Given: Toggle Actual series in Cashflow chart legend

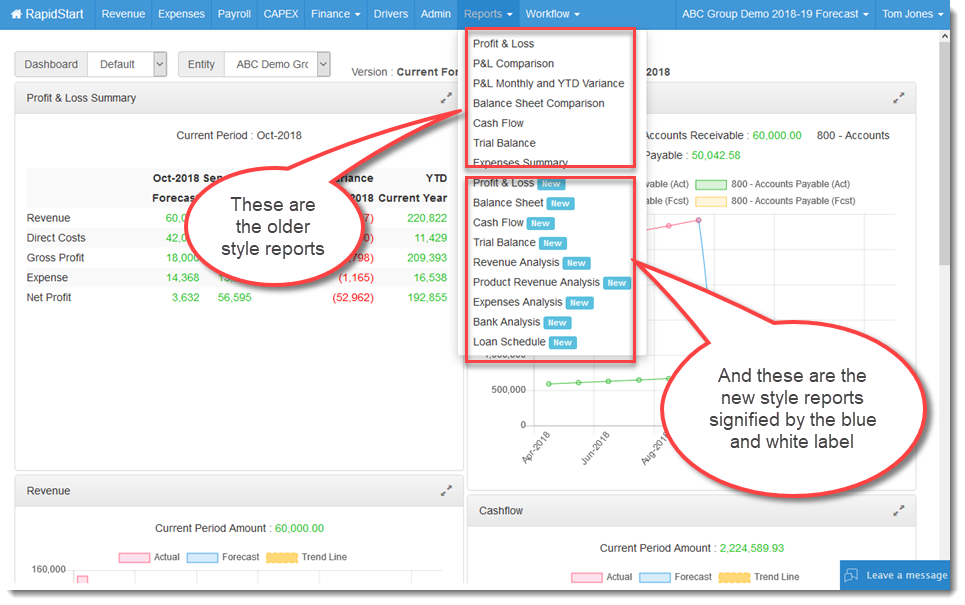Looking at the screenshot, I should click(601, 577).
